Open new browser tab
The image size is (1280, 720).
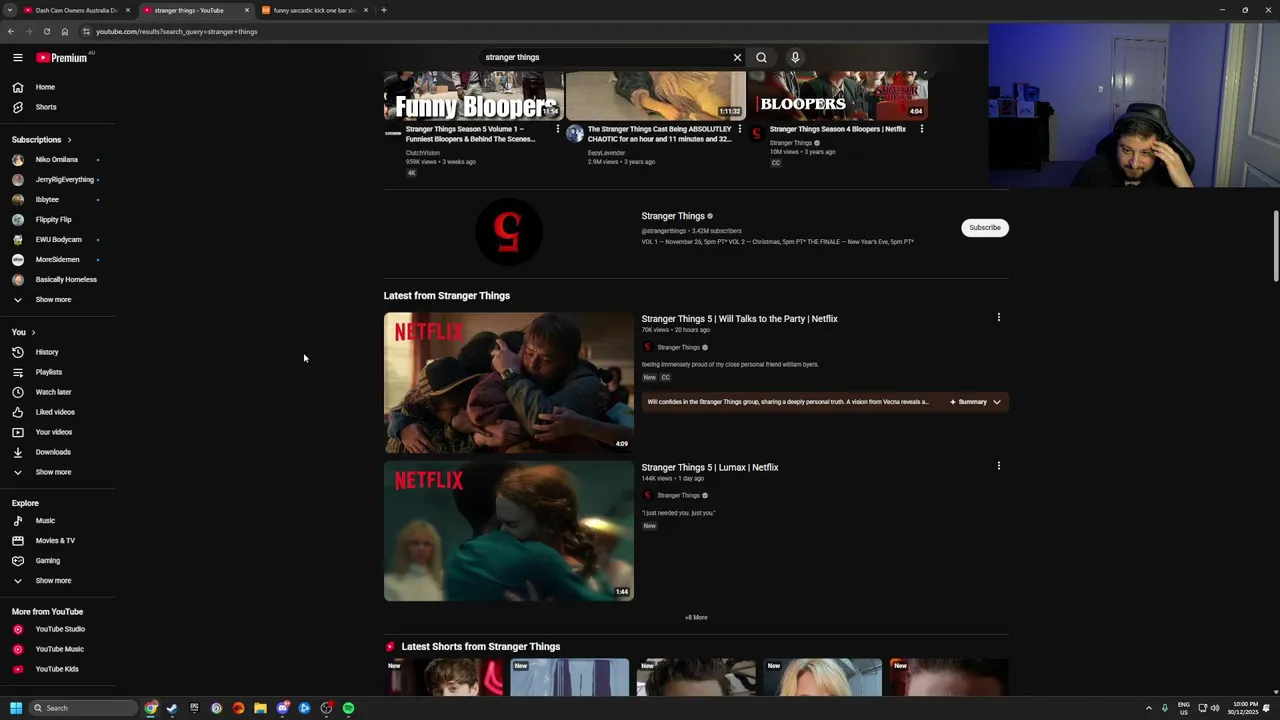pos(383,10)
